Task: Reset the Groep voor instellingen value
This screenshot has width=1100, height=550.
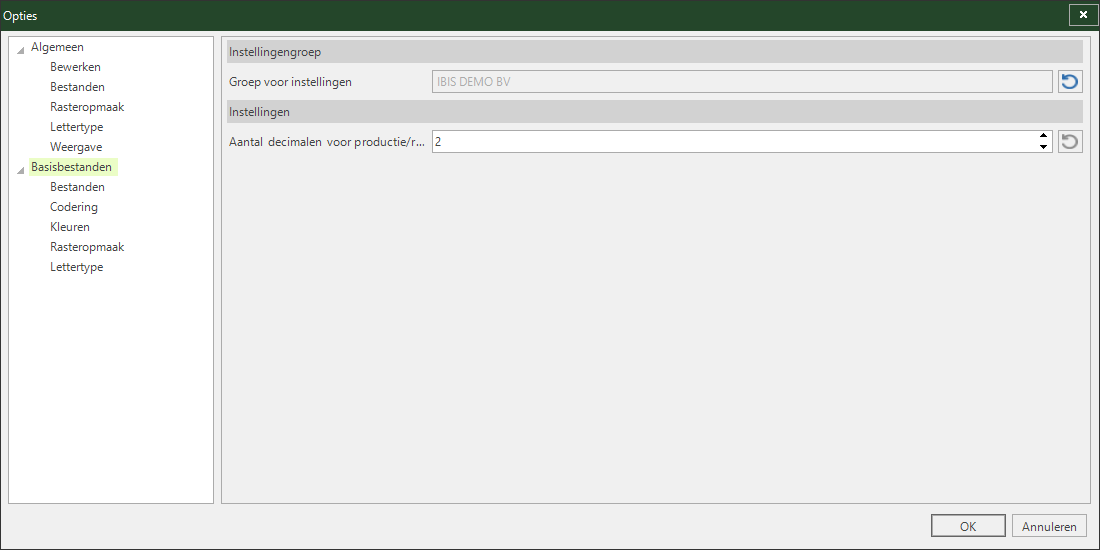Action: (x=1070, y=82)
